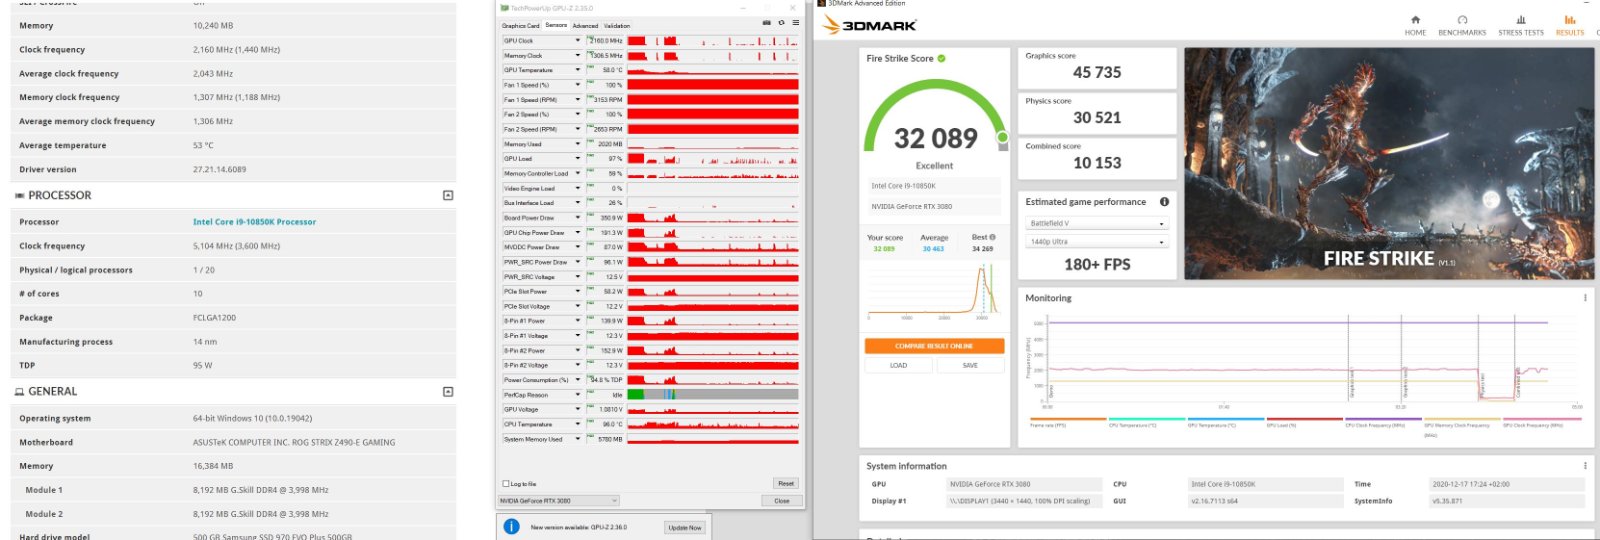Viewport: 1600px width, 540px height.
Task: Select the Sensors tab in GPU-Z
Action: click(x=556, y=25)
